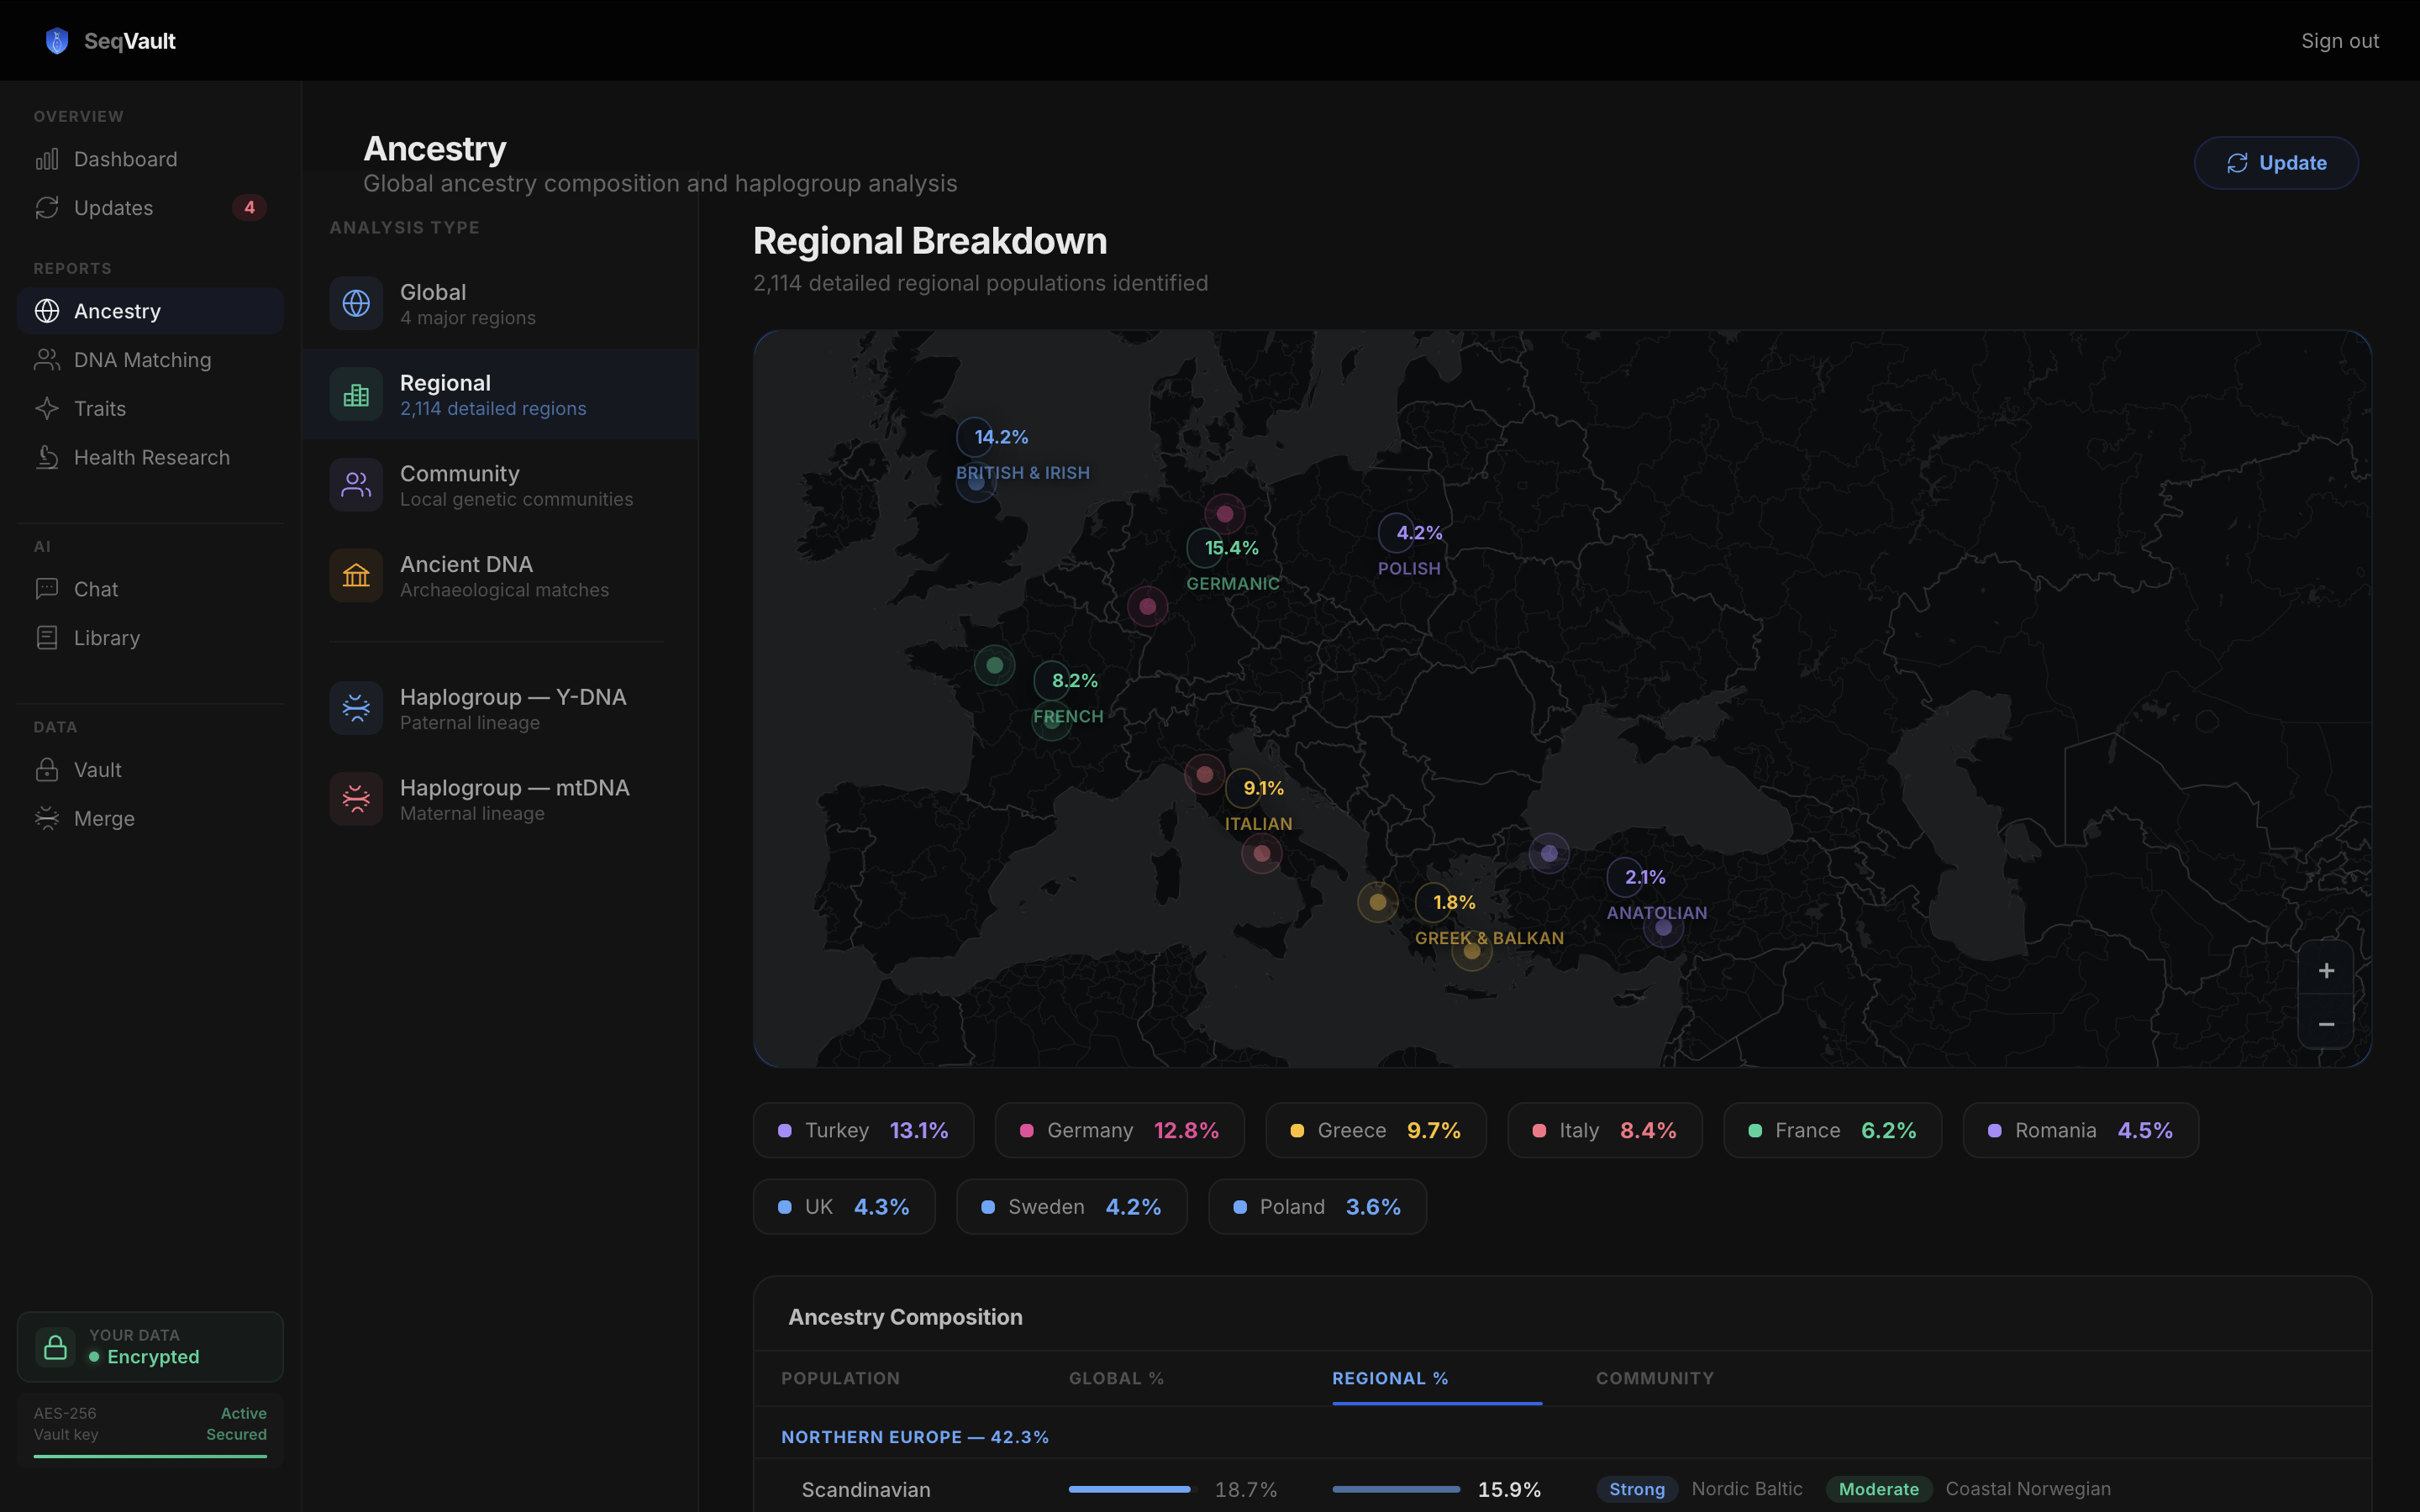Open the Vault lock icon in sidebar
The height and width of the screenshot is (1512, 2420).
[47, 769]
